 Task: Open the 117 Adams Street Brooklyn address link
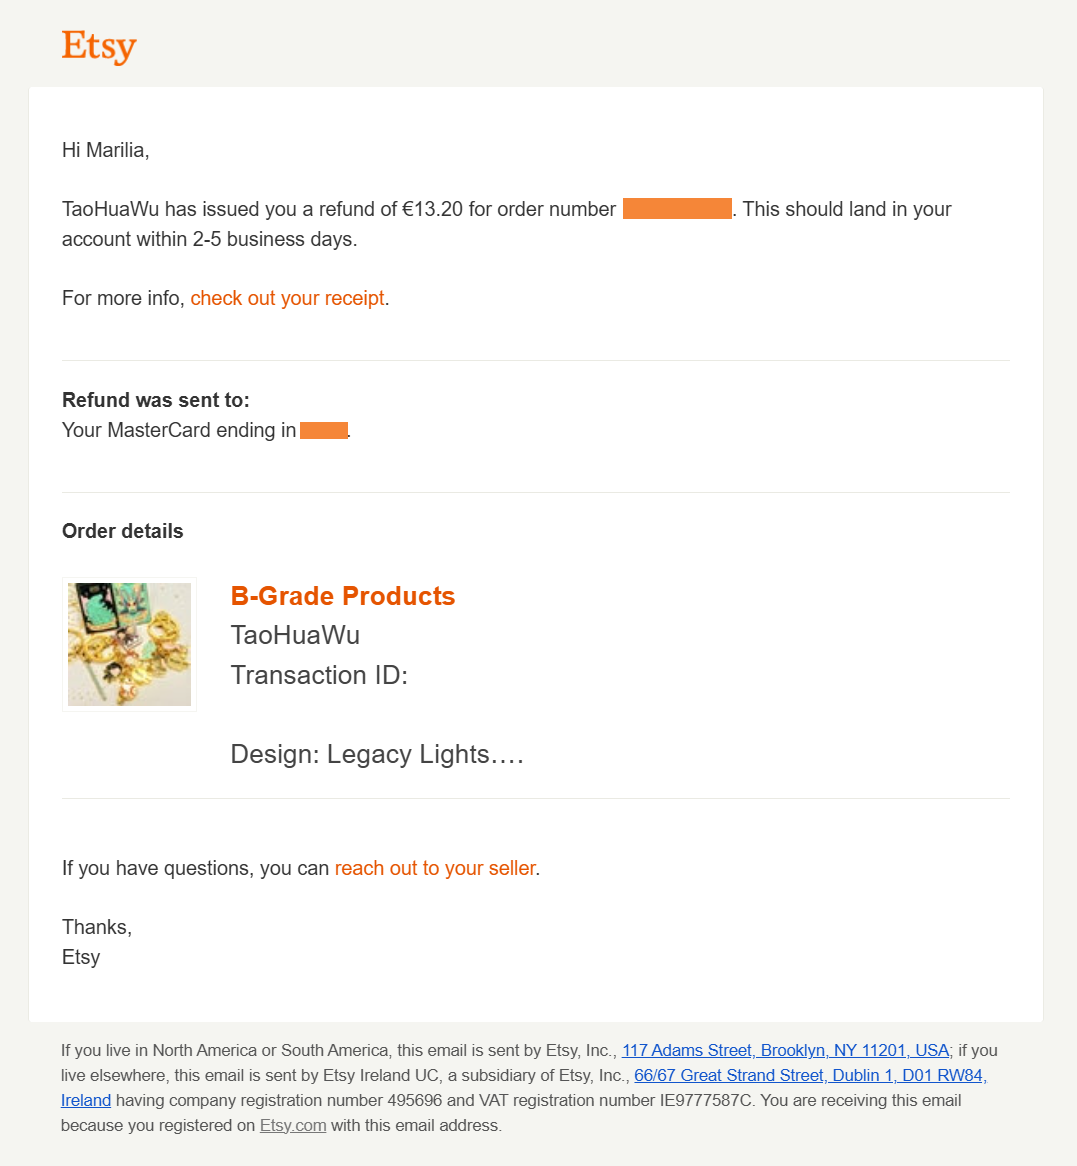pos(785,1050)
